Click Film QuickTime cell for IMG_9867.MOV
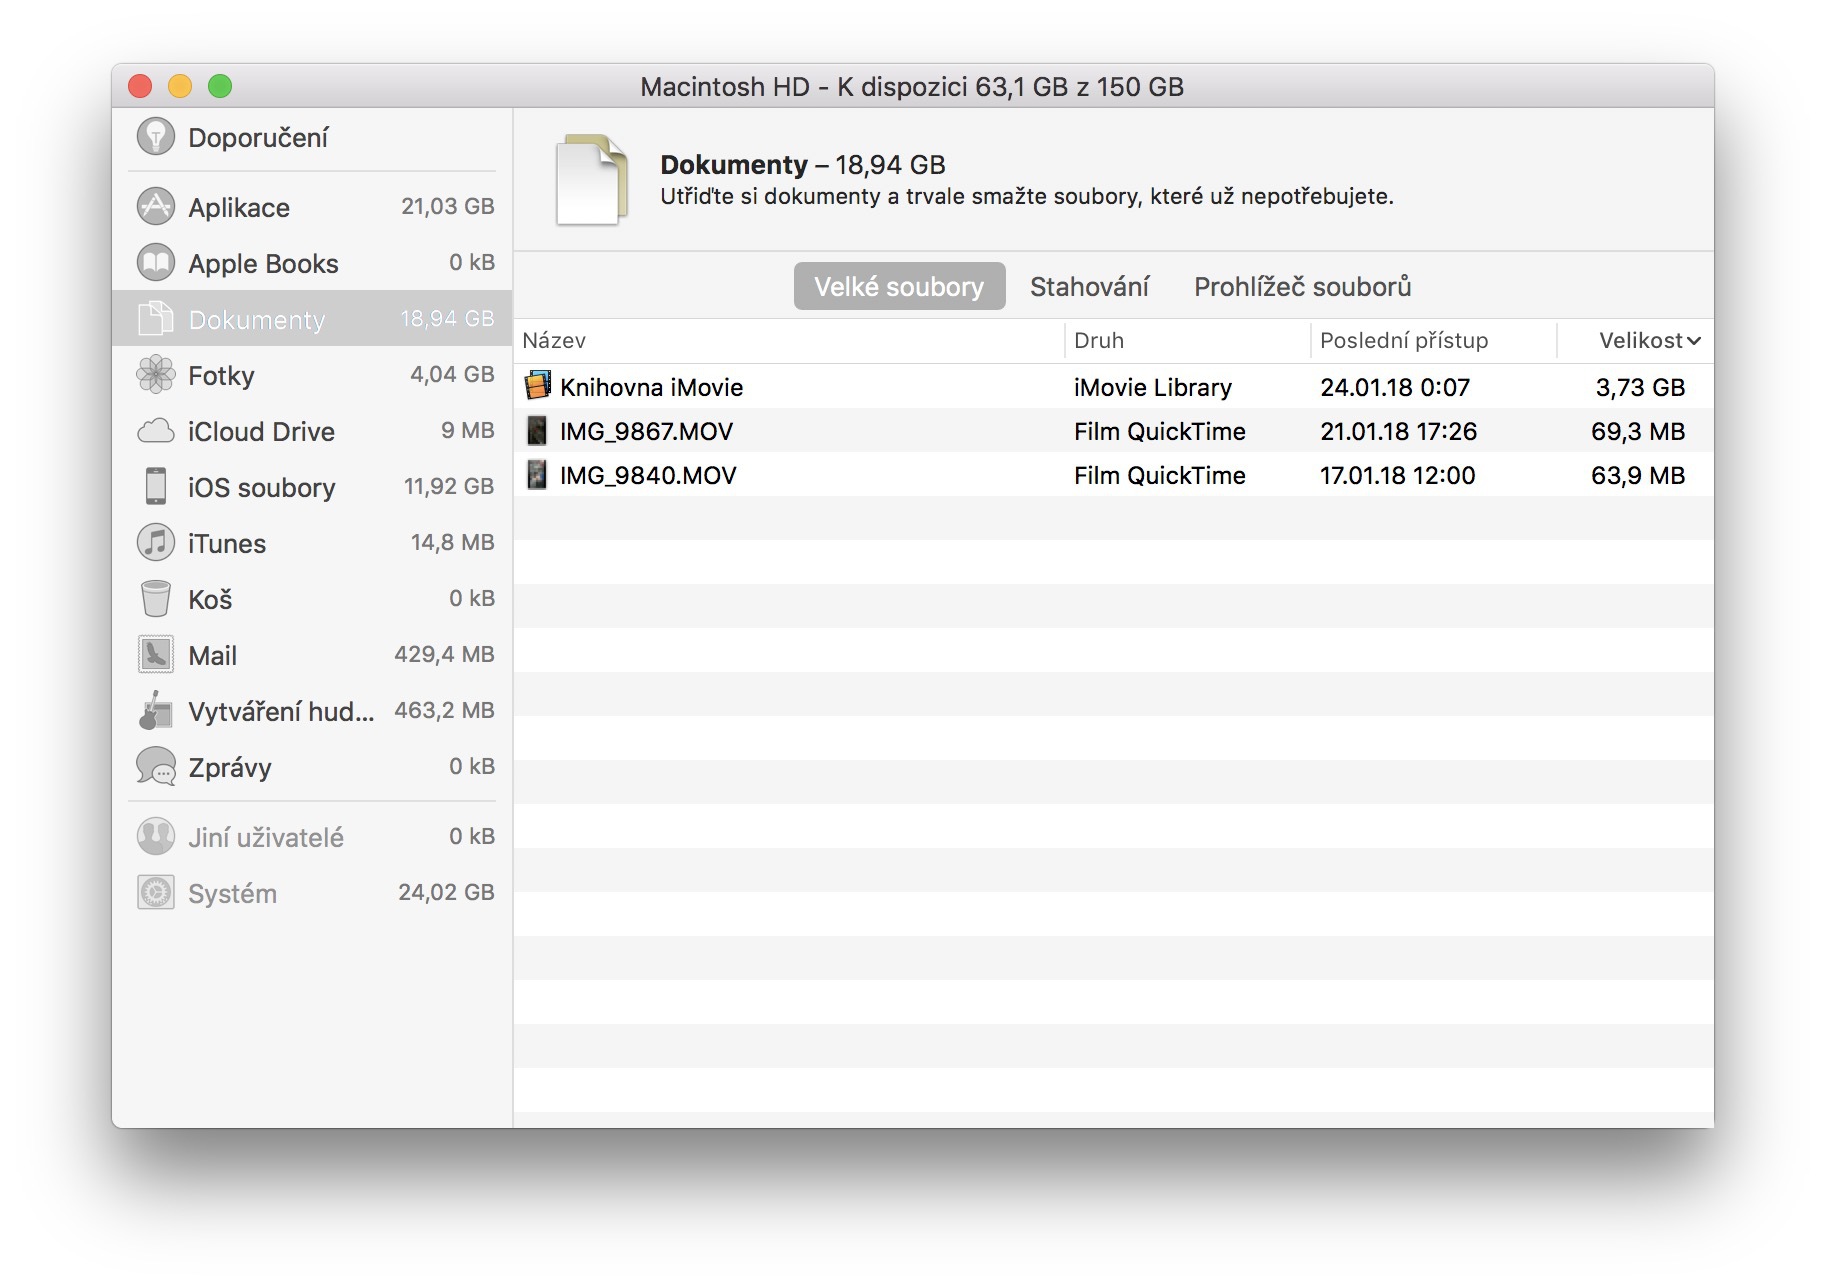The image size is (1826, 1288). pos(1160,431)
